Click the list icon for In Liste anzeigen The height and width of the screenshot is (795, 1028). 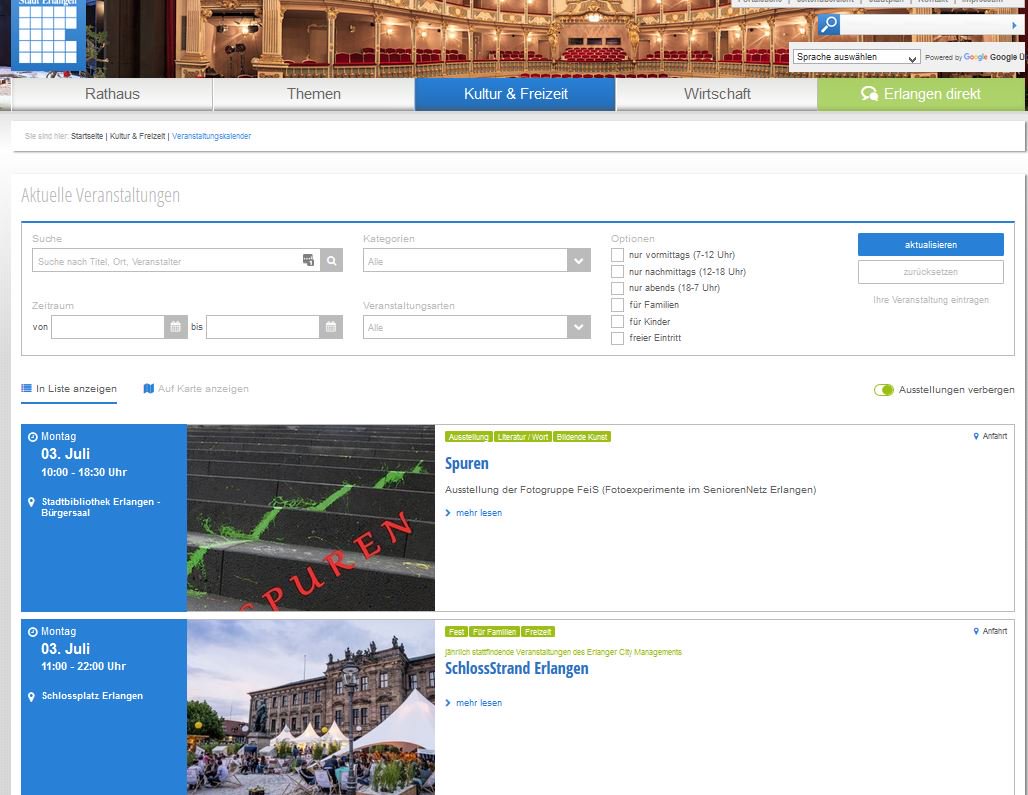(x=26, y=388)
